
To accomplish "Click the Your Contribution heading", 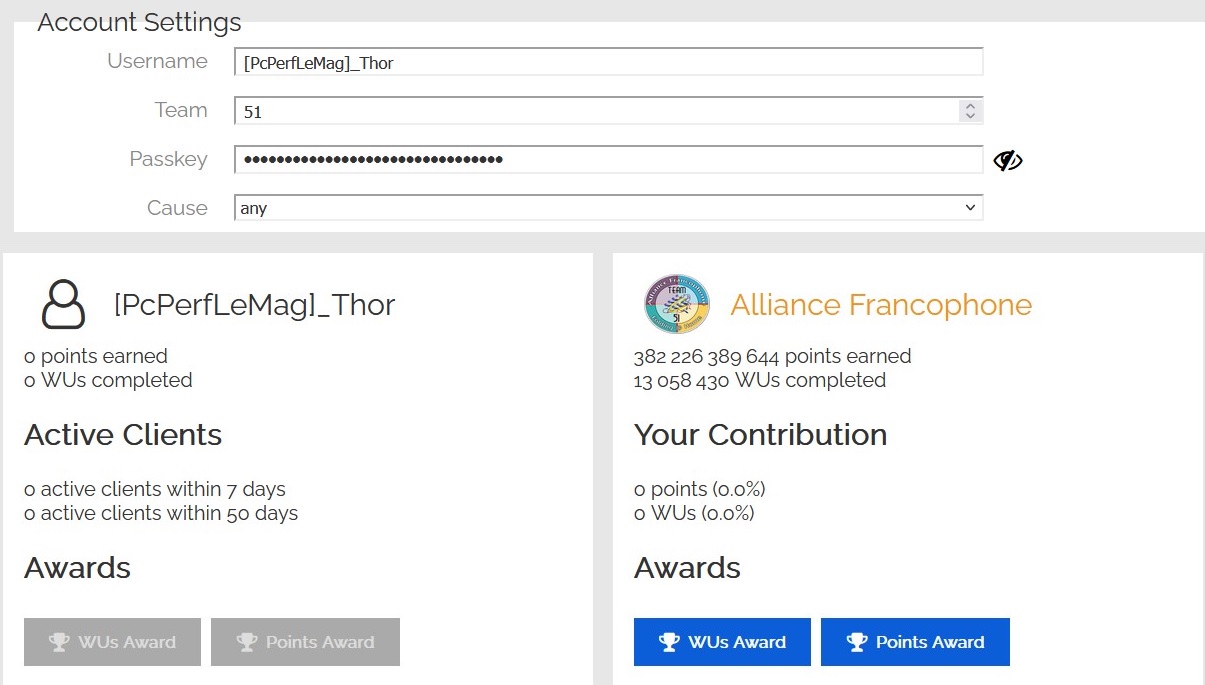I will pyautogui.click(x=760, y=435).
